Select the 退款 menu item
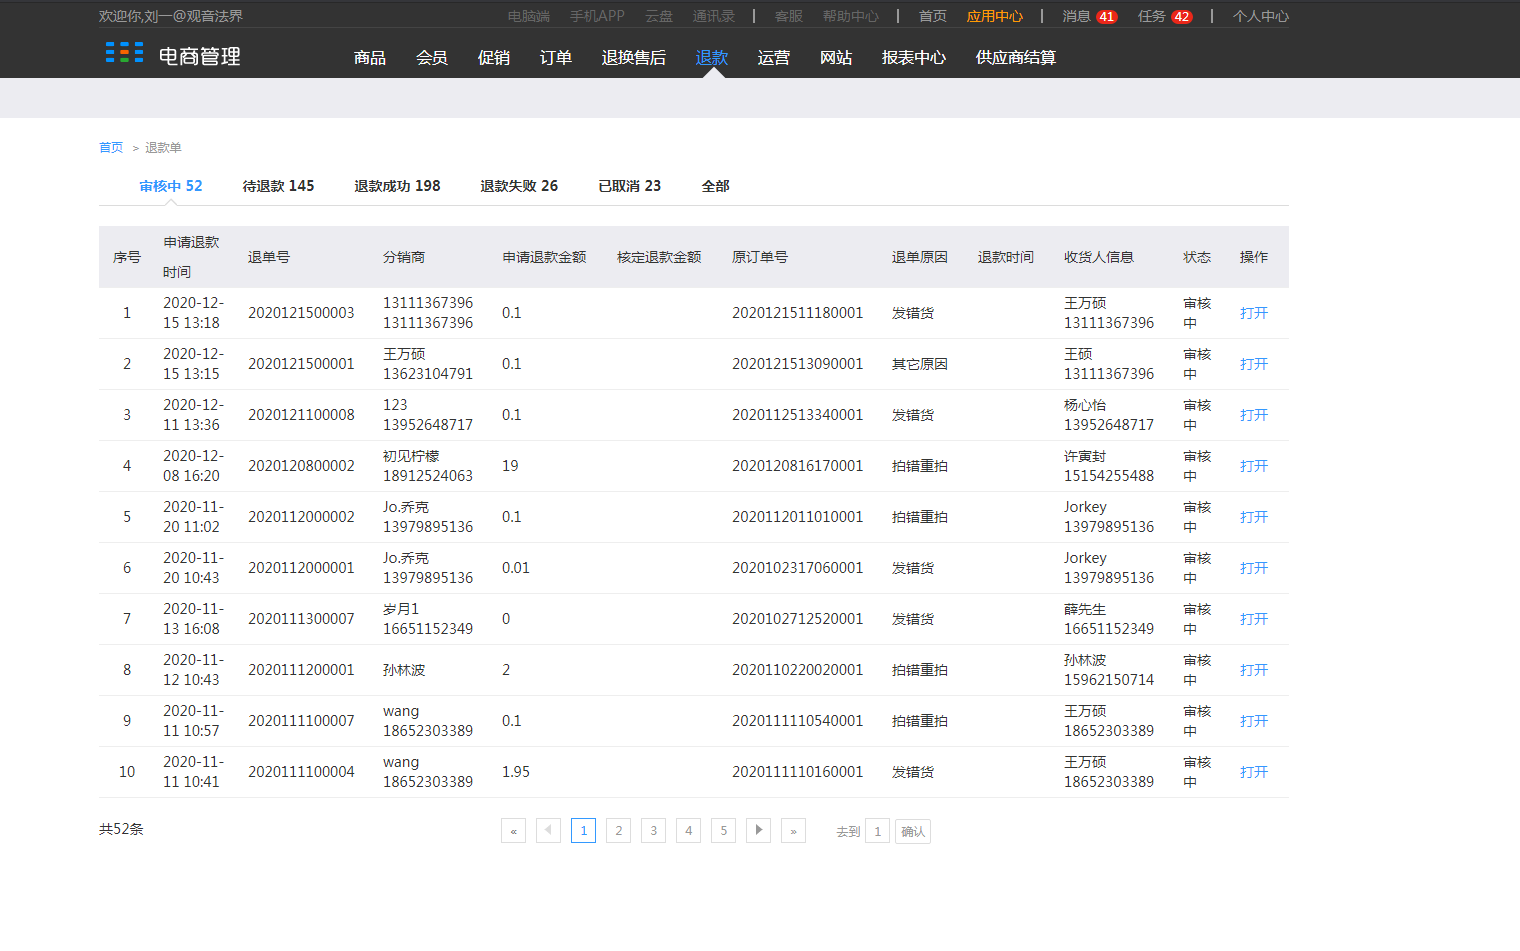 click(712, 58)
